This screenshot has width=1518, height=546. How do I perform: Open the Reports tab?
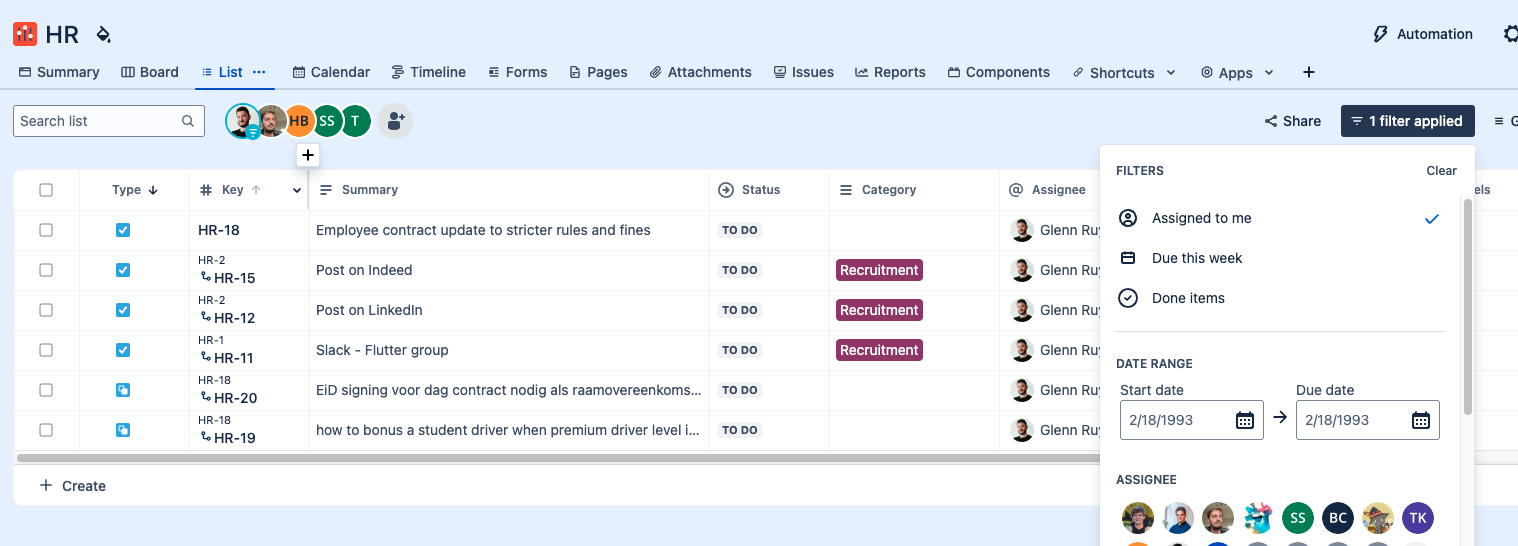click(x=890, y=72)
